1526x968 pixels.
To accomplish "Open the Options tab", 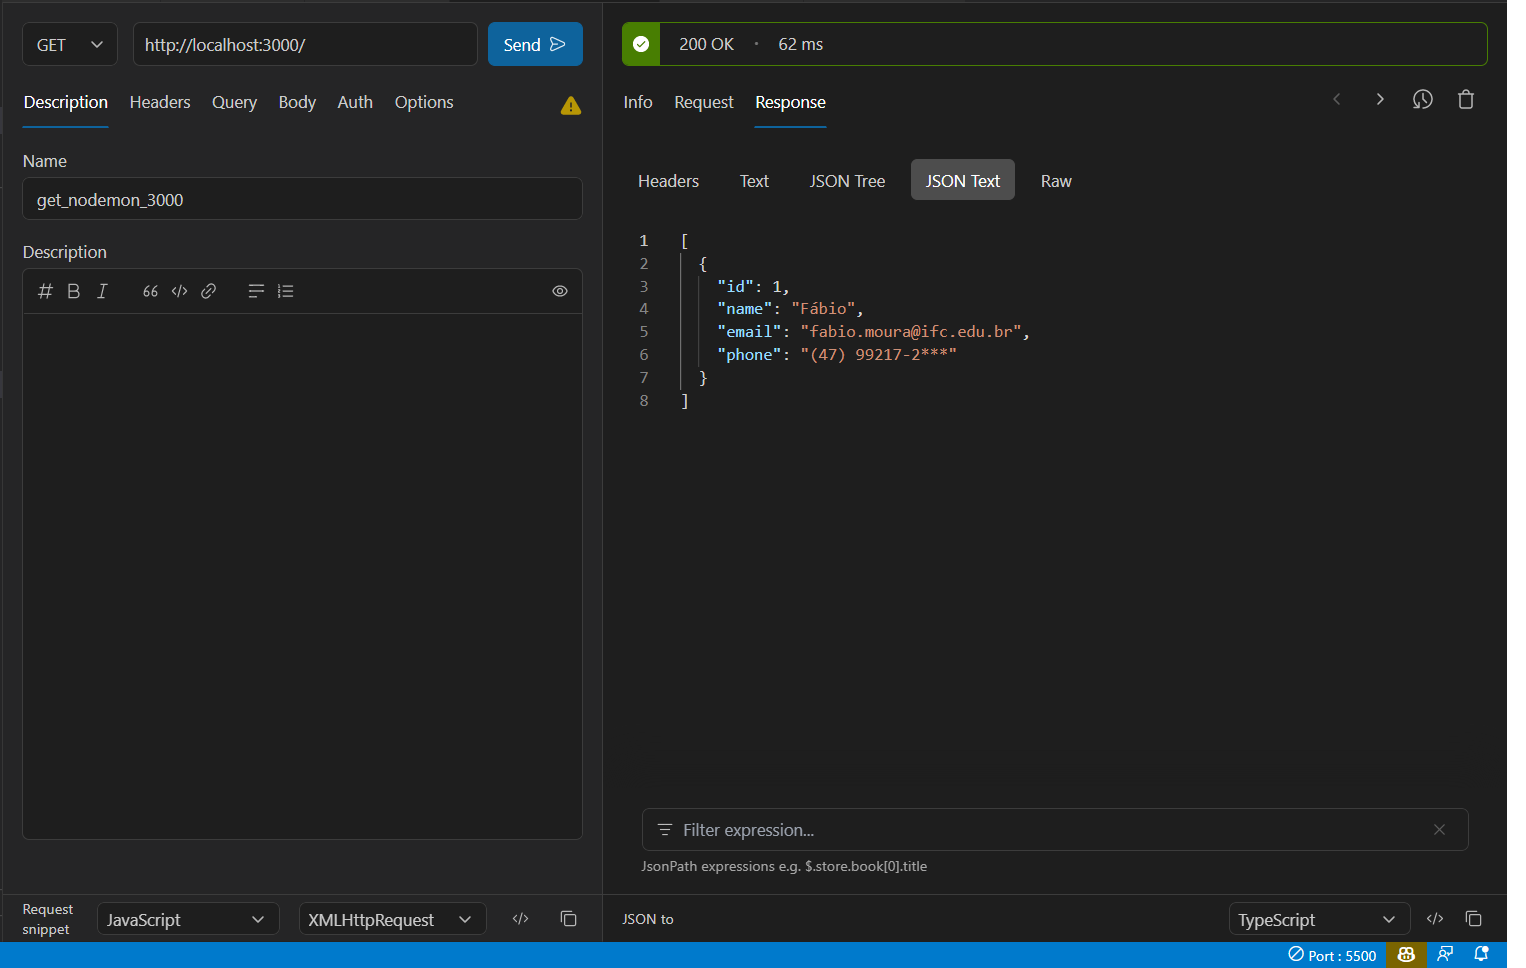I will click(x=424, y=102).
